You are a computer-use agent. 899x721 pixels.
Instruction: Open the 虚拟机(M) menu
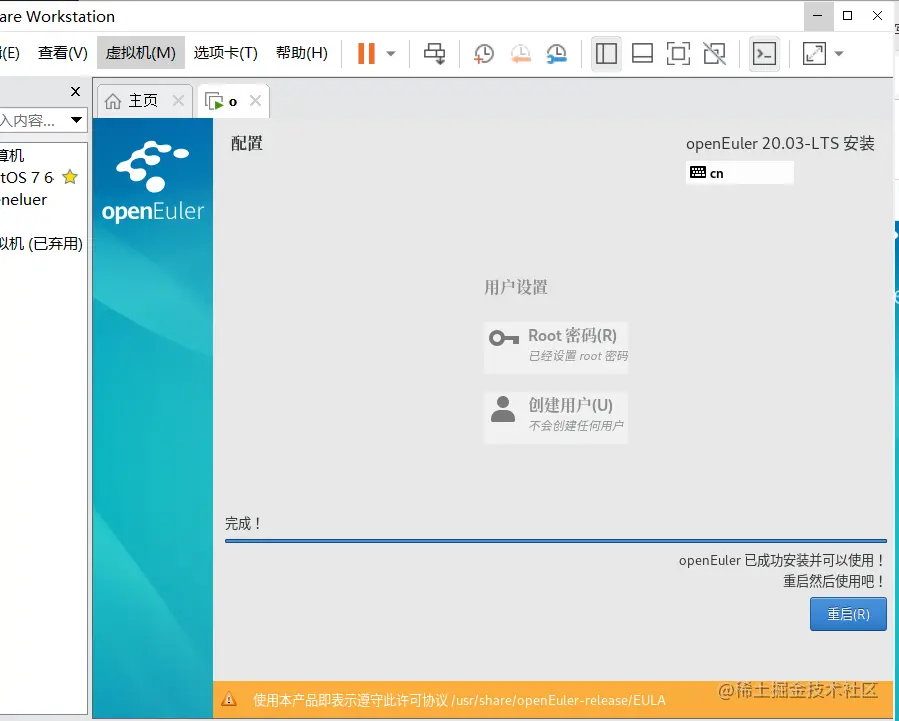[140, 53]
